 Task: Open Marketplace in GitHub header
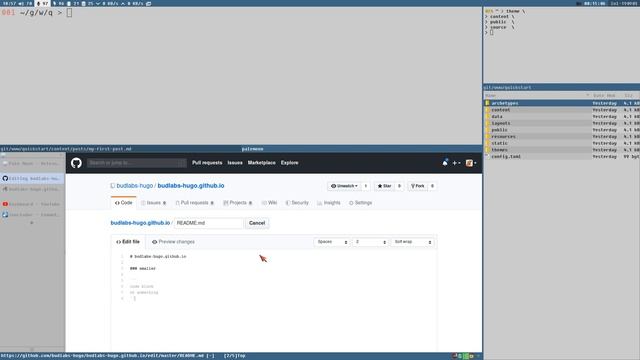(261, 163)
